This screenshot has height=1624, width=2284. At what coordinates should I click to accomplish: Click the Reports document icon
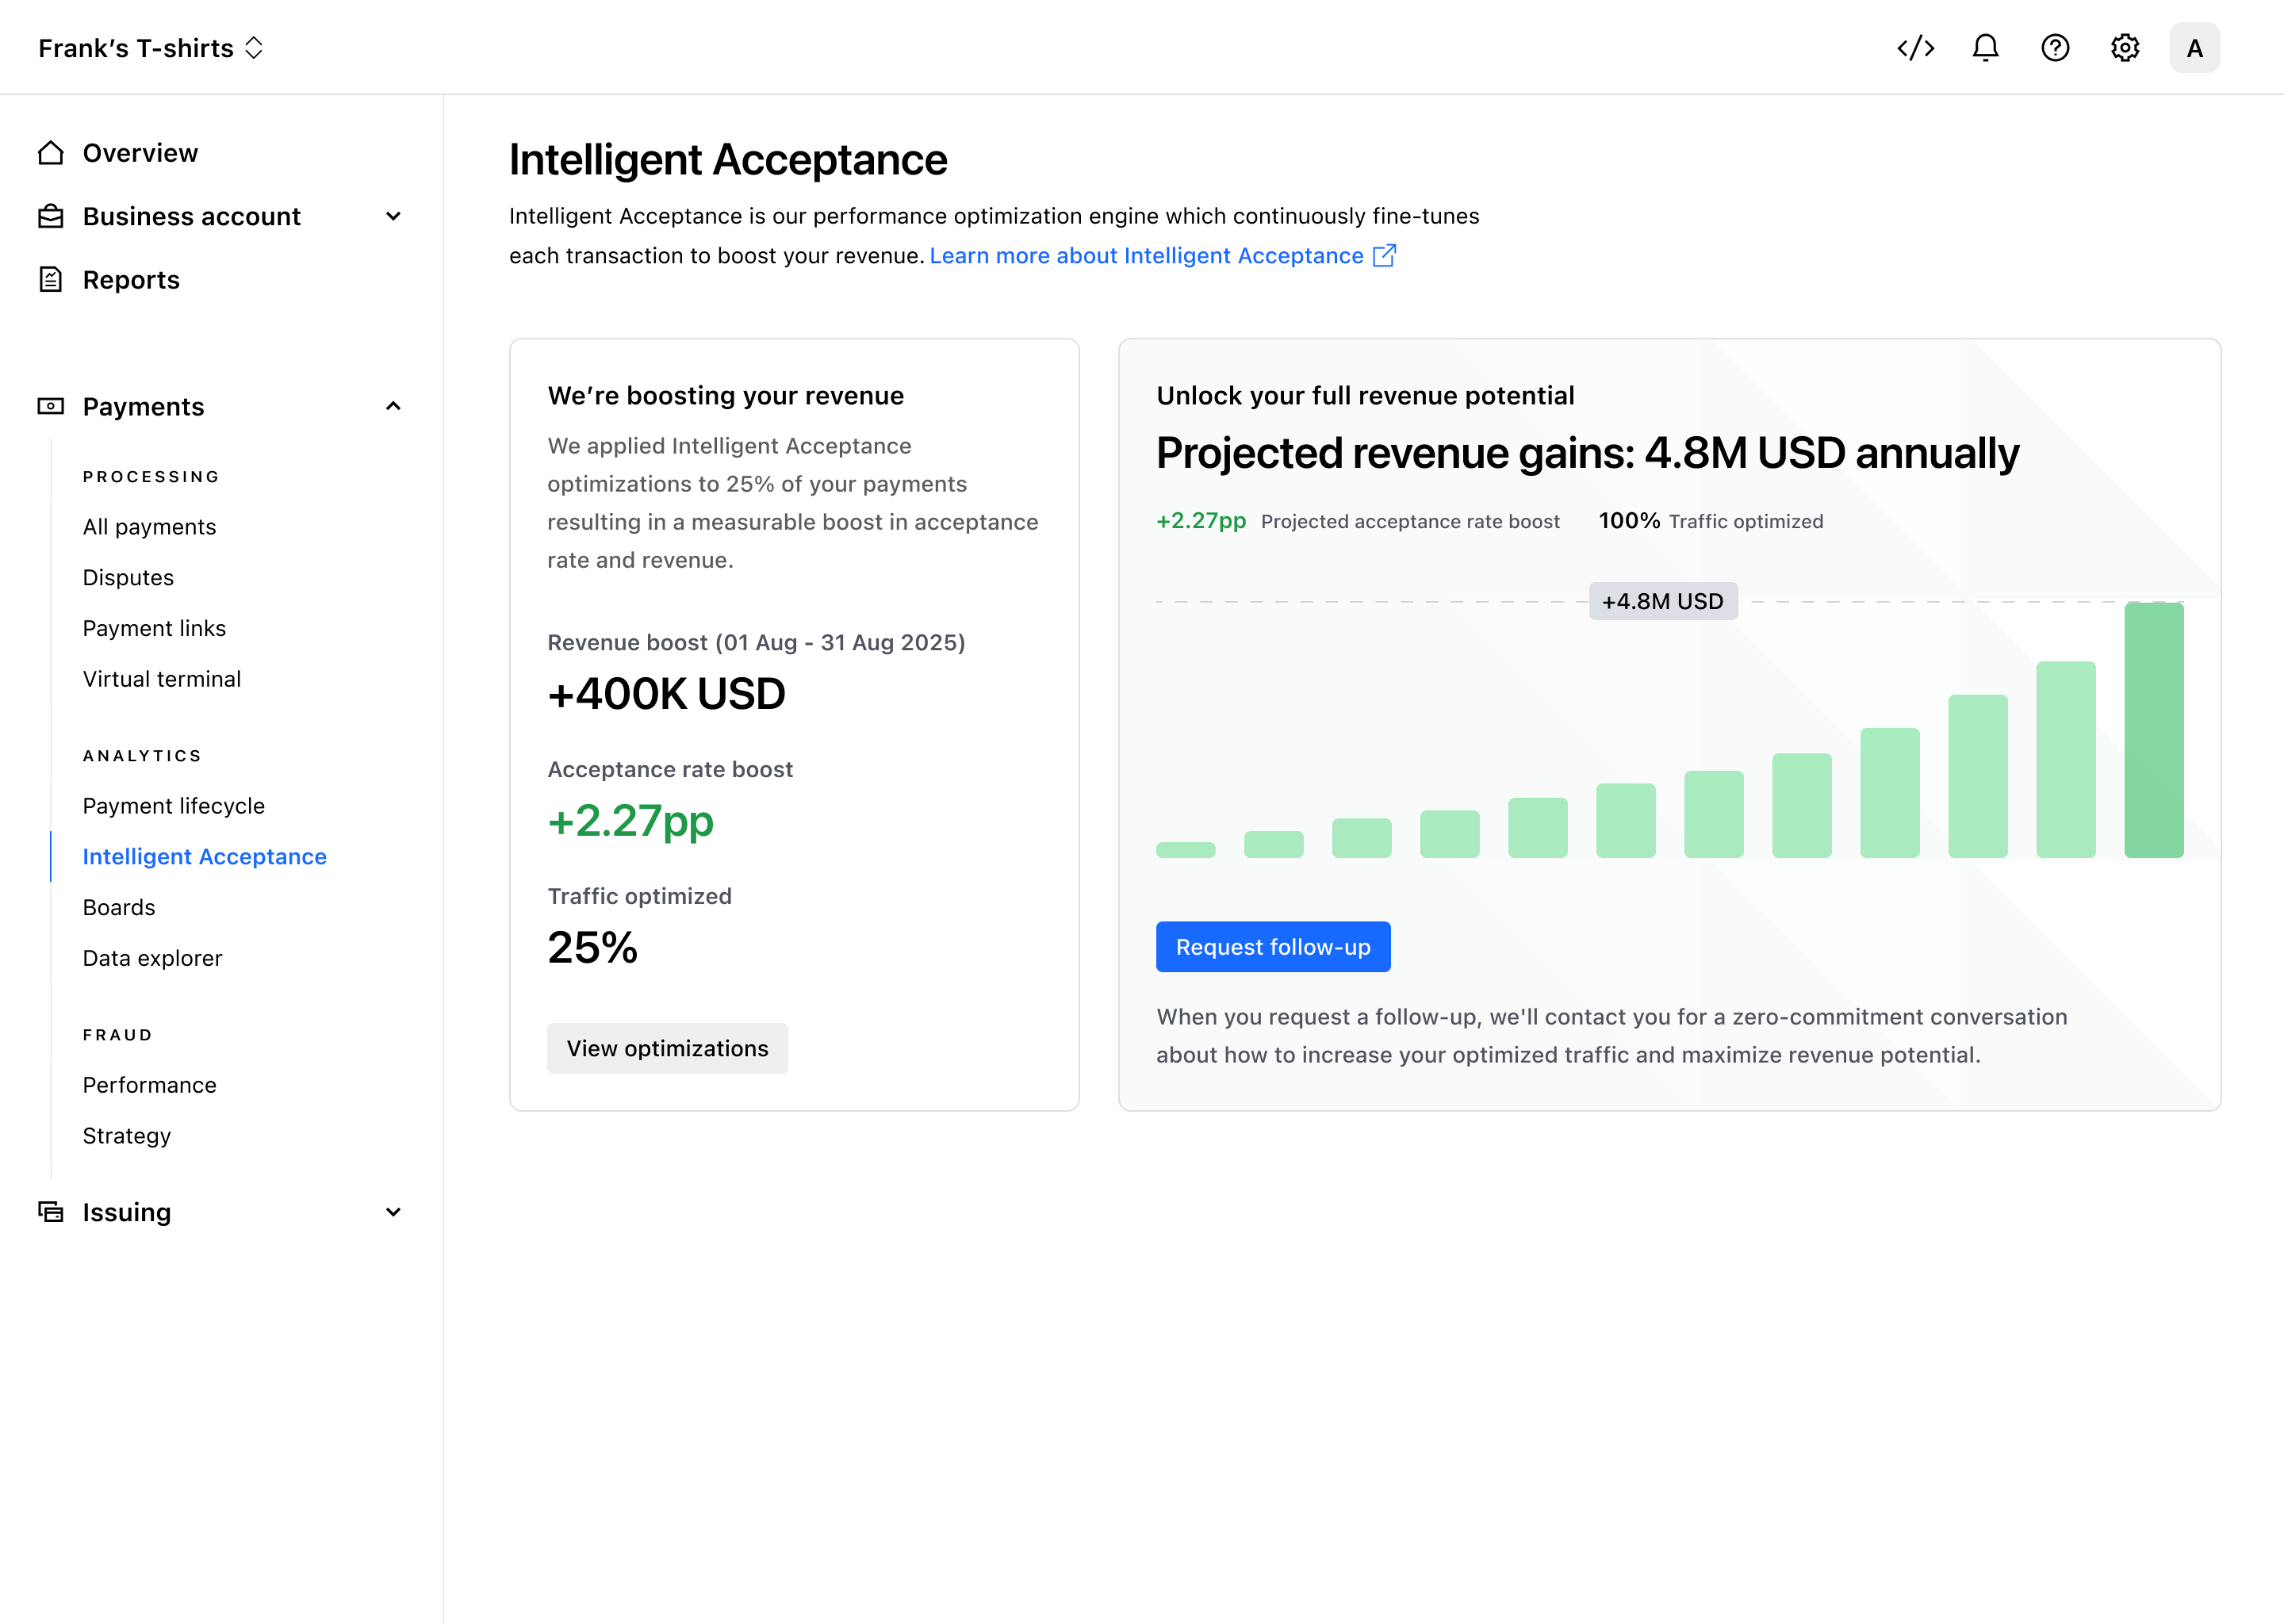[51, 279]
